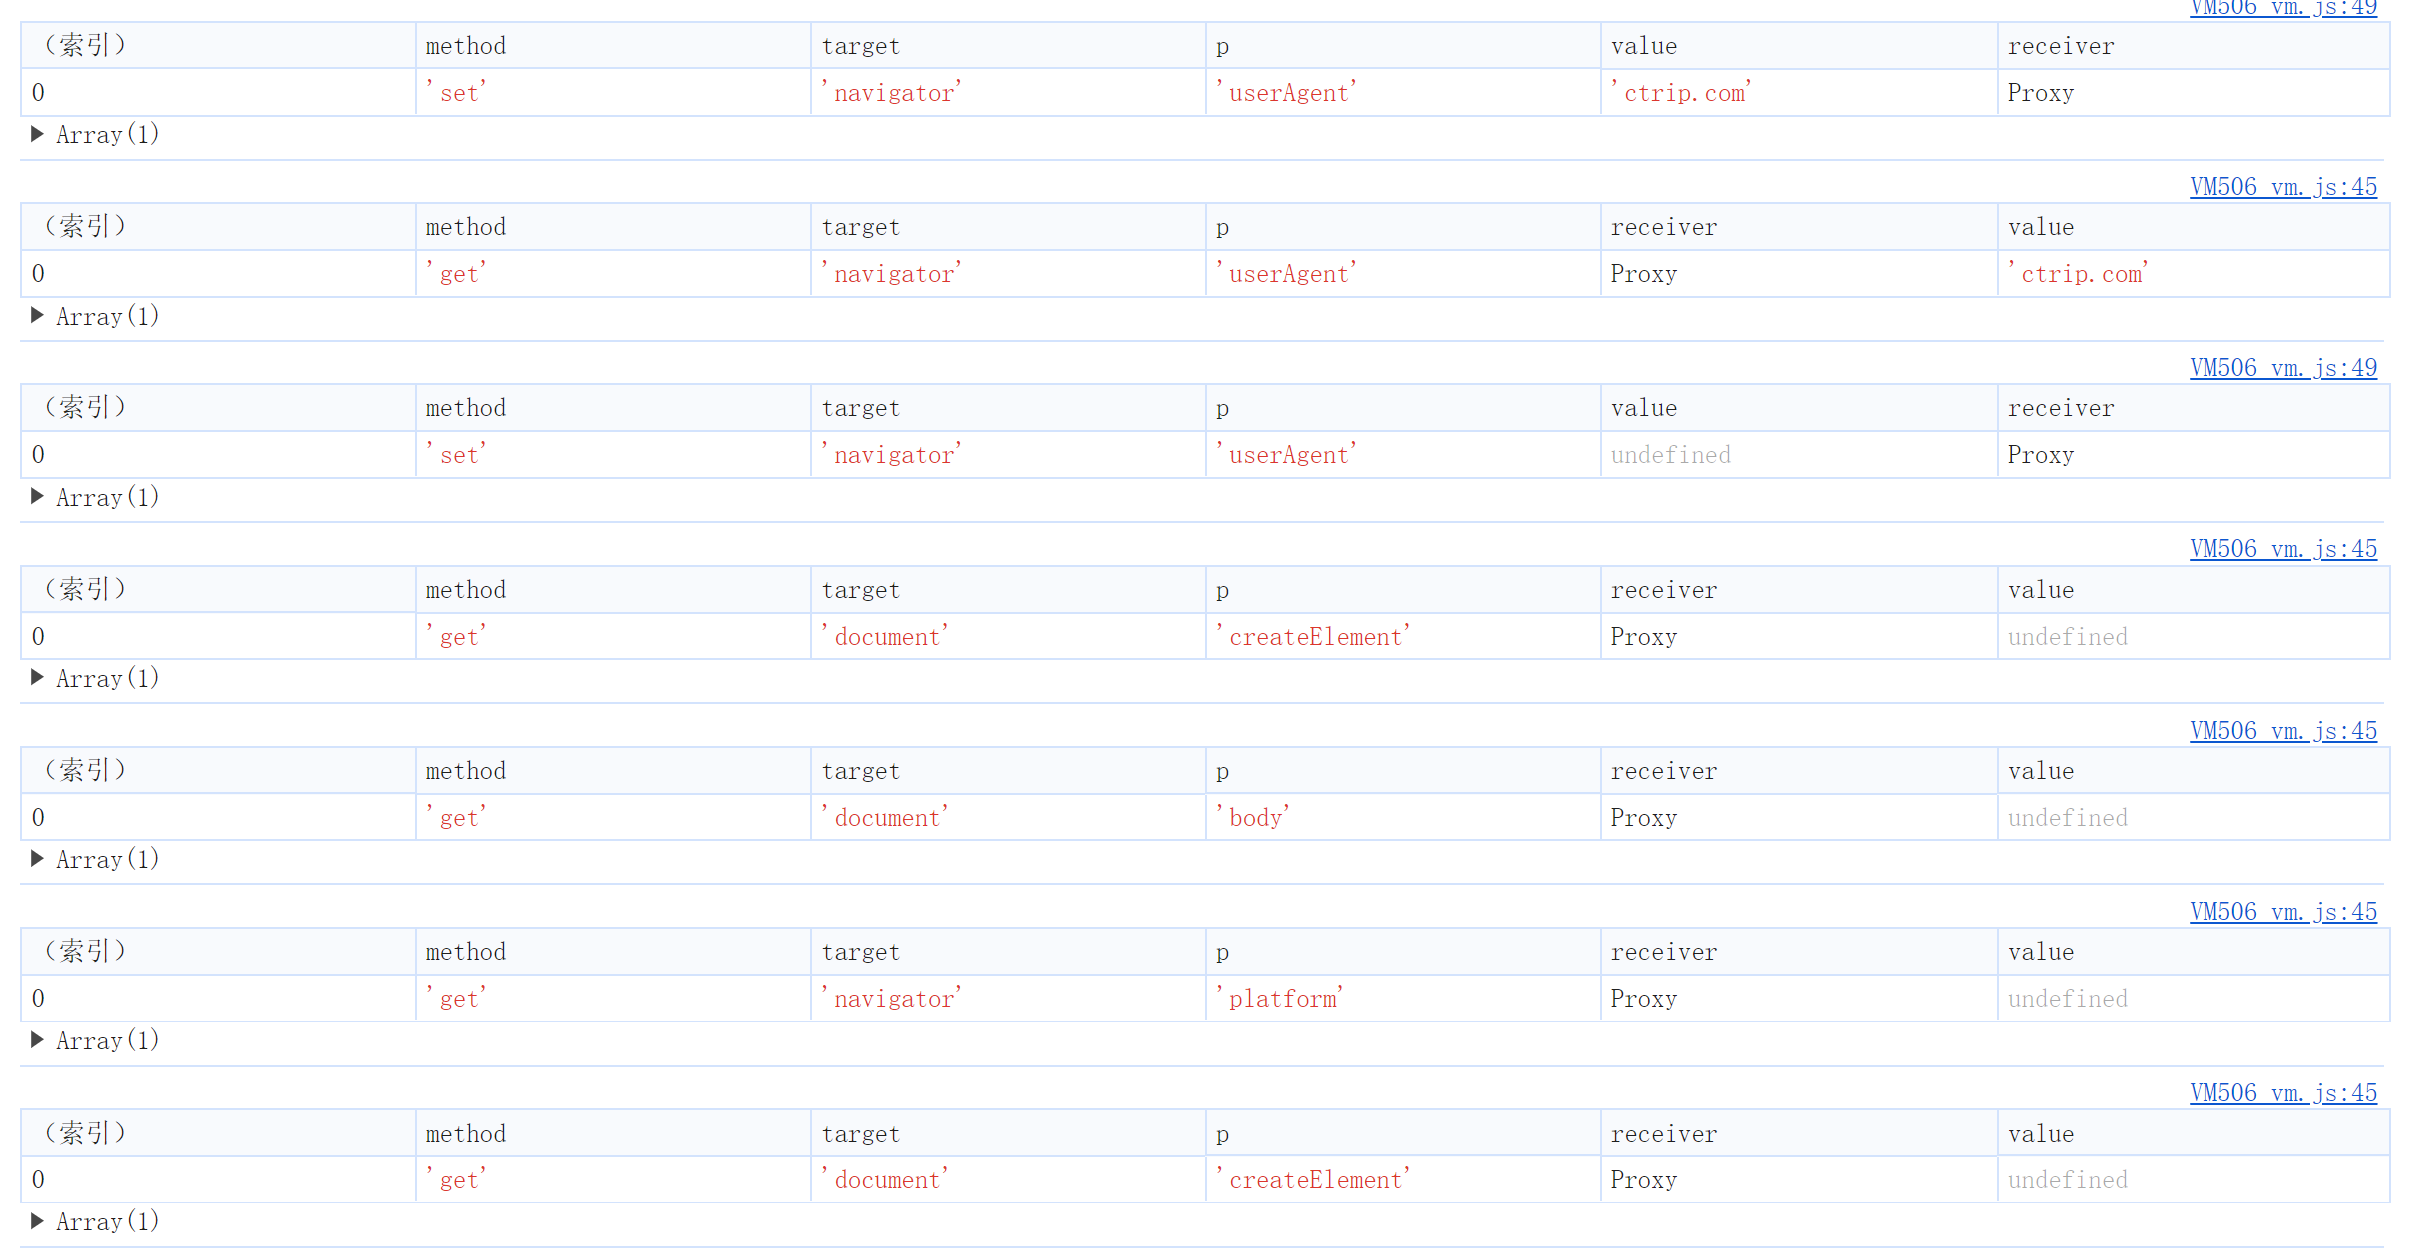The height and width of the screenshot is (1255, 2428).
Task: Click method column header in first table
Action: point(466,46)
